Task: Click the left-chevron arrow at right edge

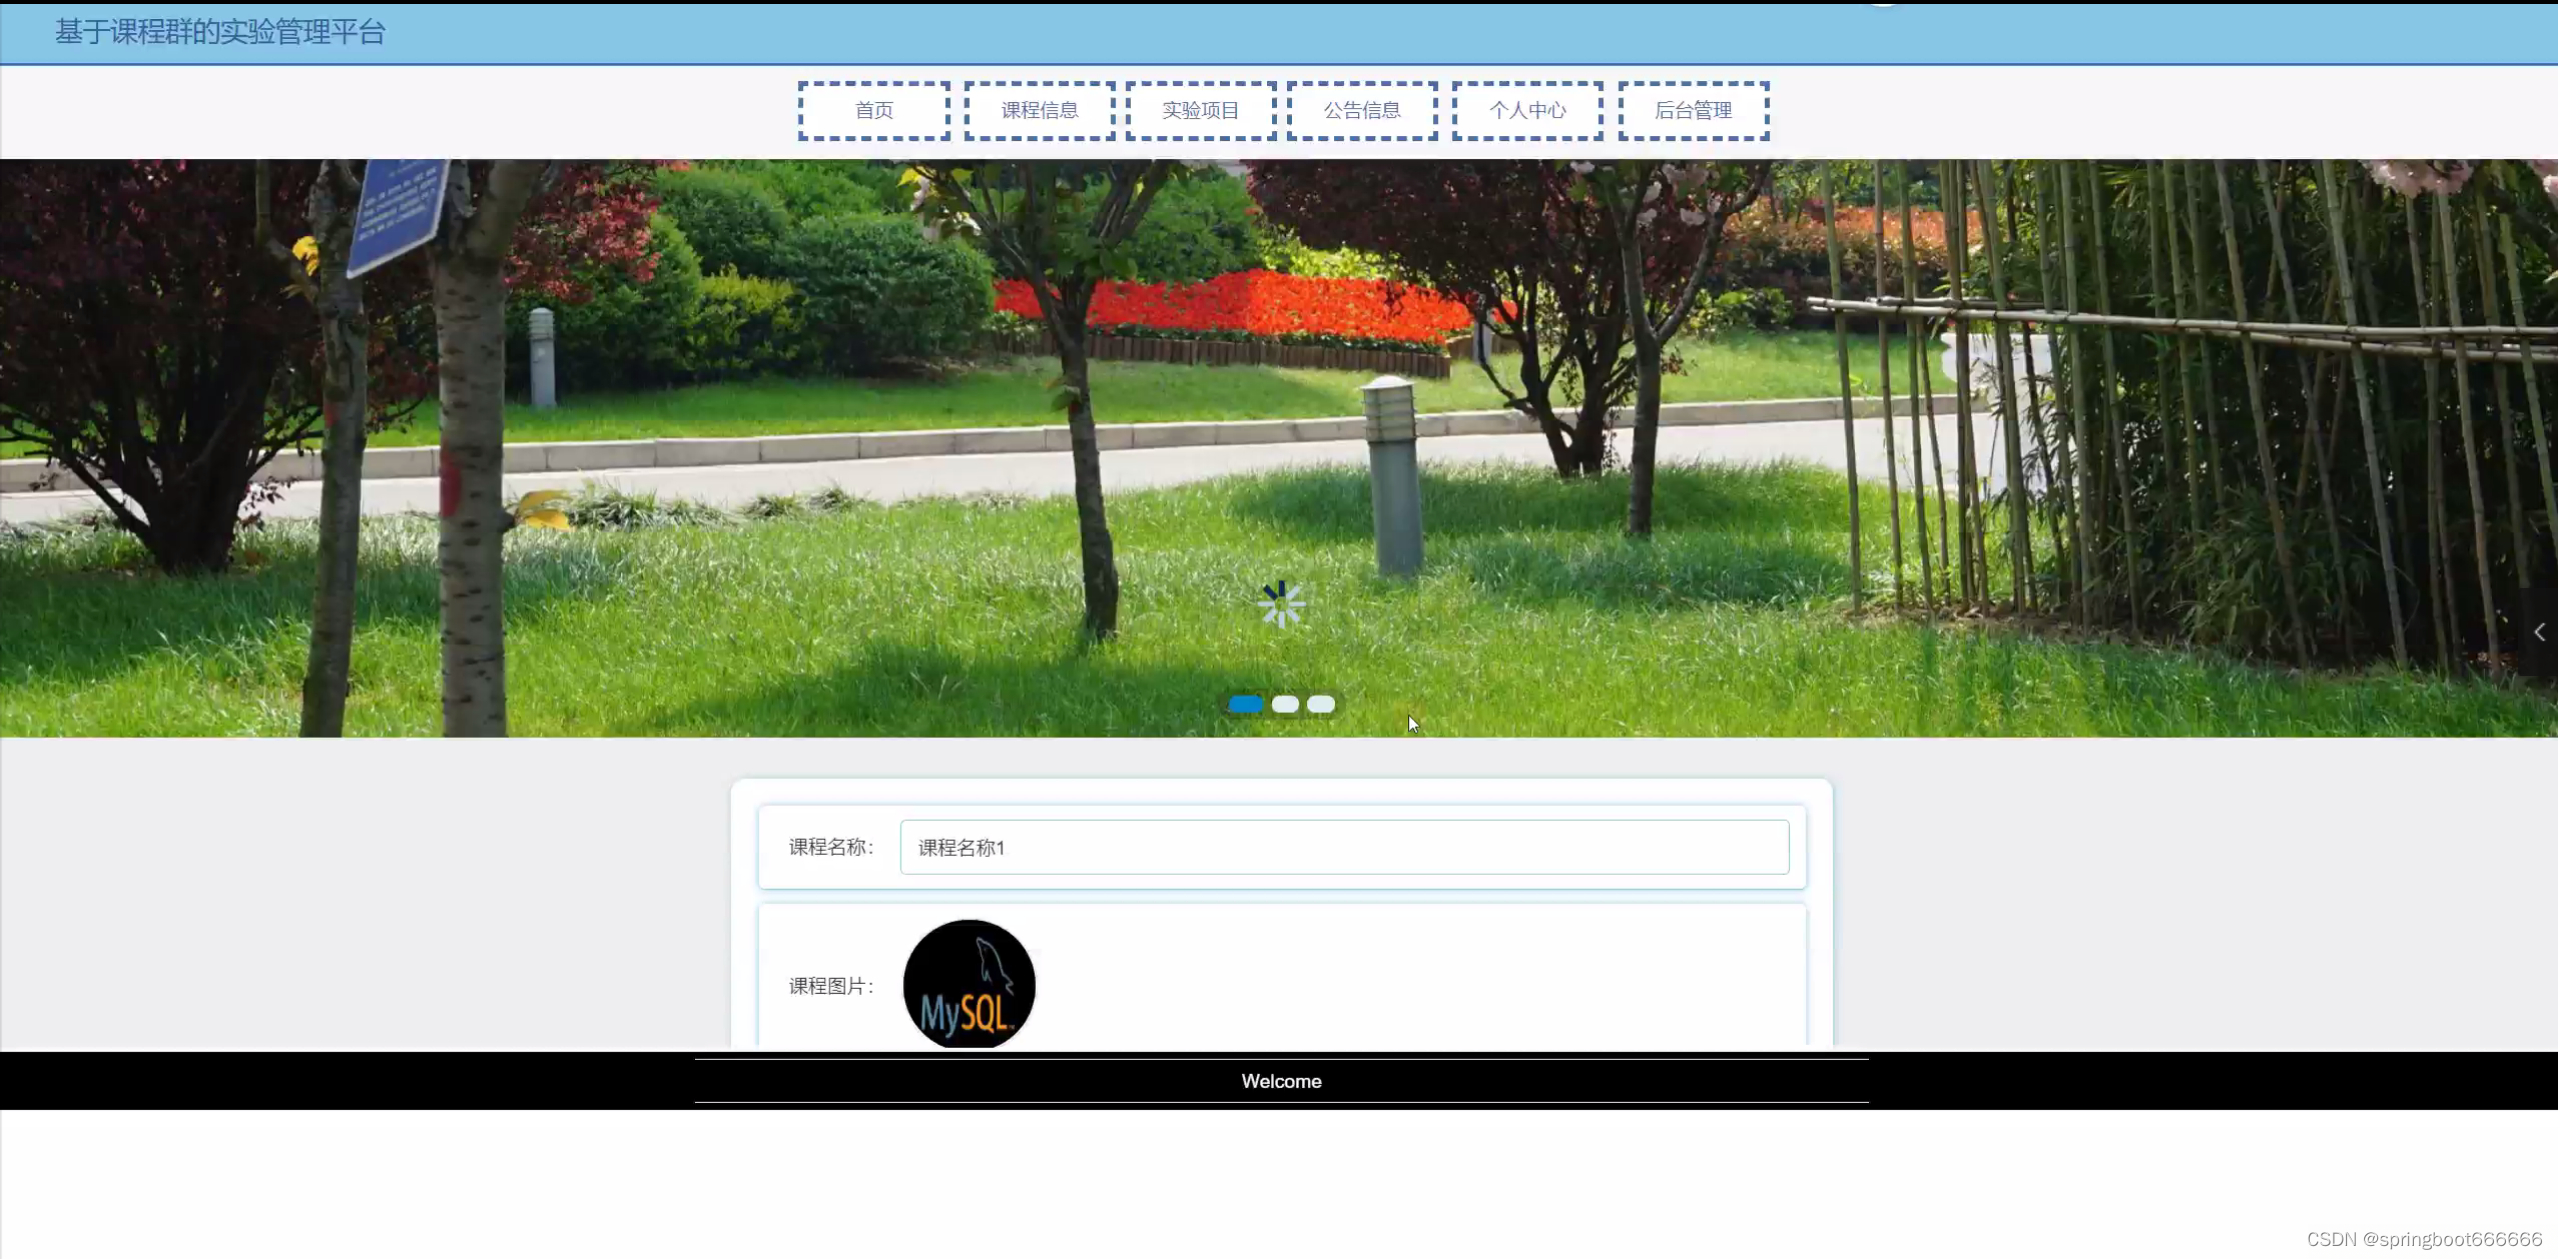Action: (x=2539, y=632)
